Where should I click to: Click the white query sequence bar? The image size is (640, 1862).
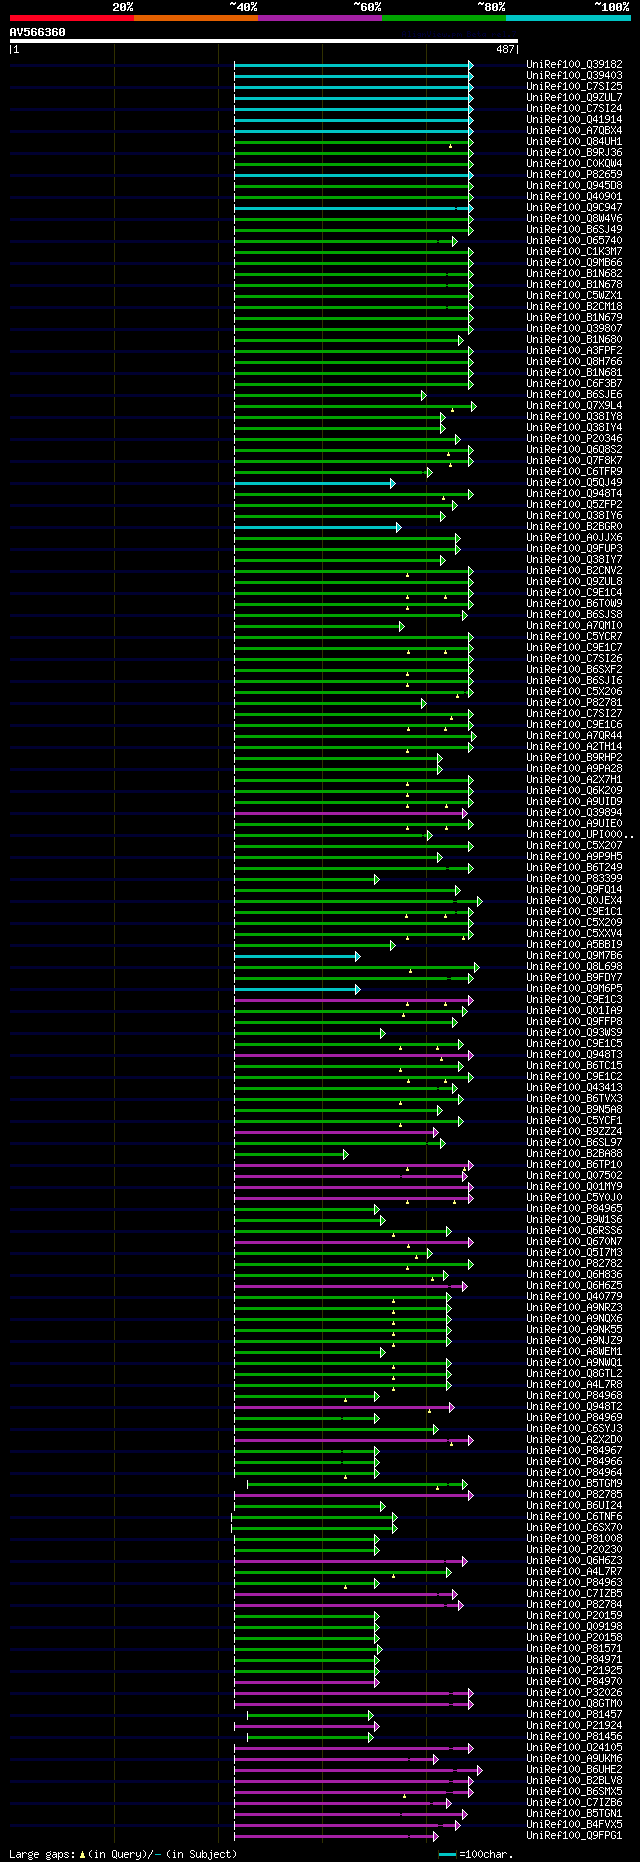264,41
